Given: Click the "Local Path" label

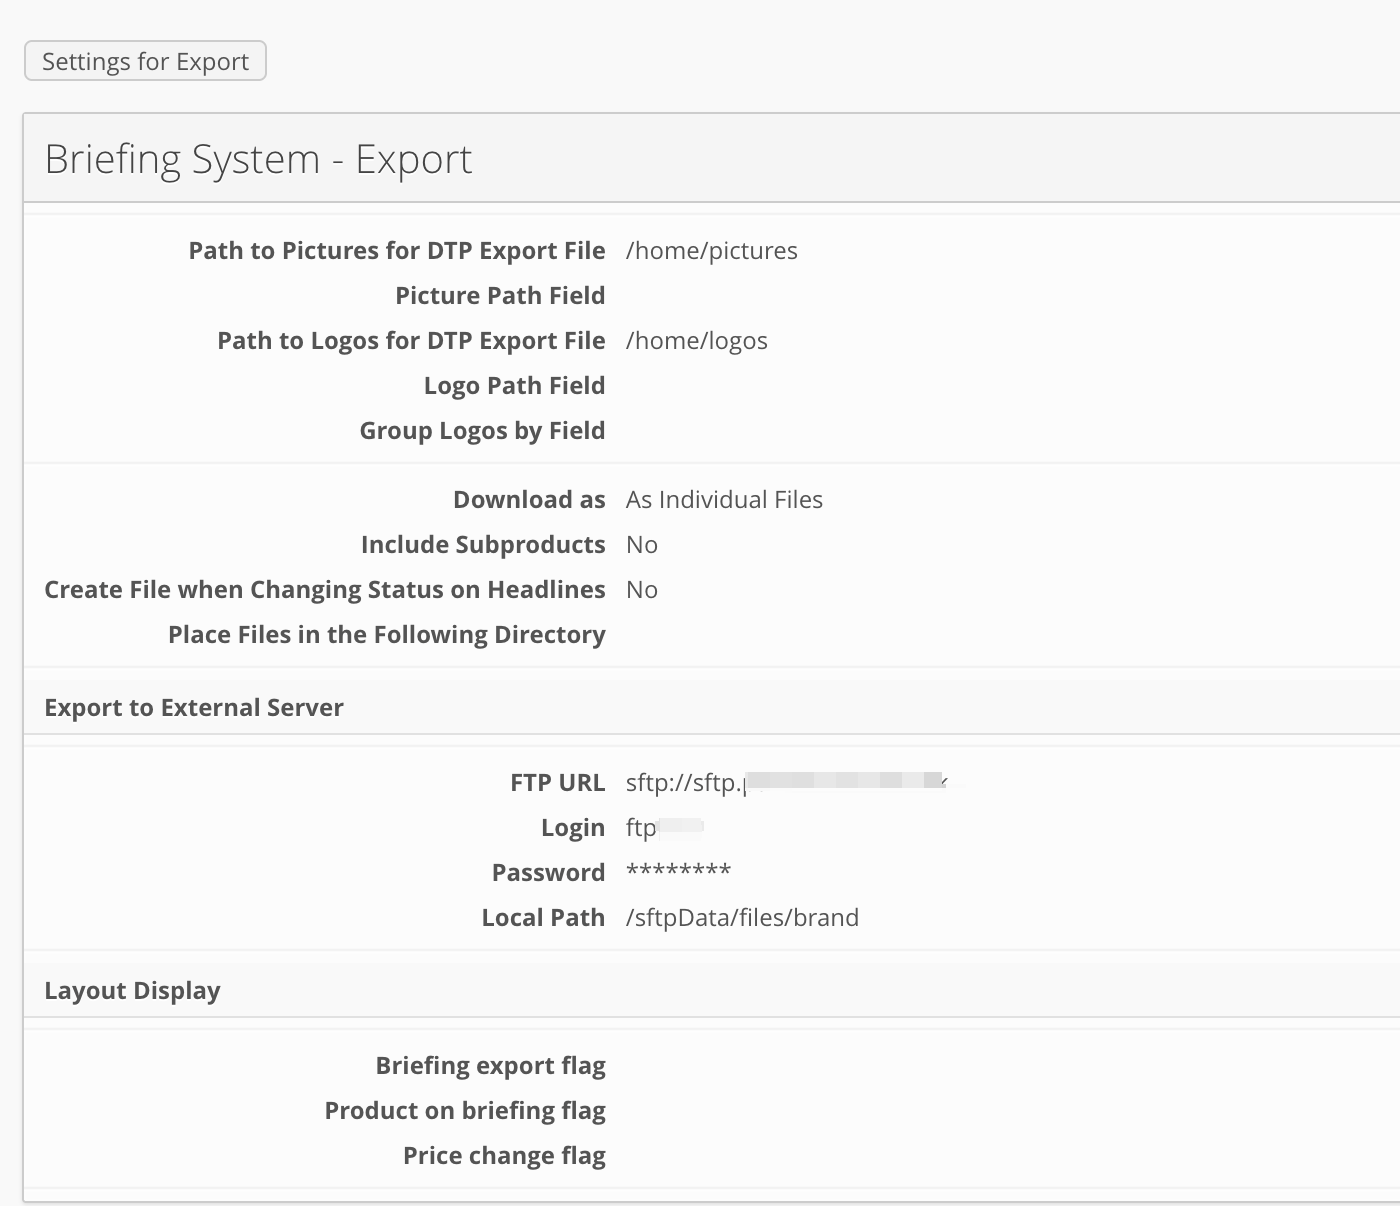Looking at the screenshot, I should point(543,918).
